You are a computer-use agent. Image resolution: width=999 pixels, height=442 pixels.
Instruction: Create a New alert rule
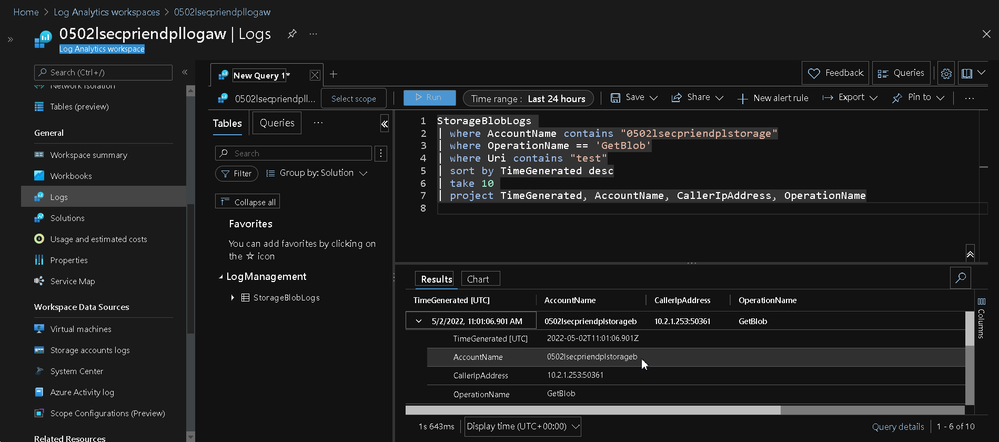[x=773, y=98]
